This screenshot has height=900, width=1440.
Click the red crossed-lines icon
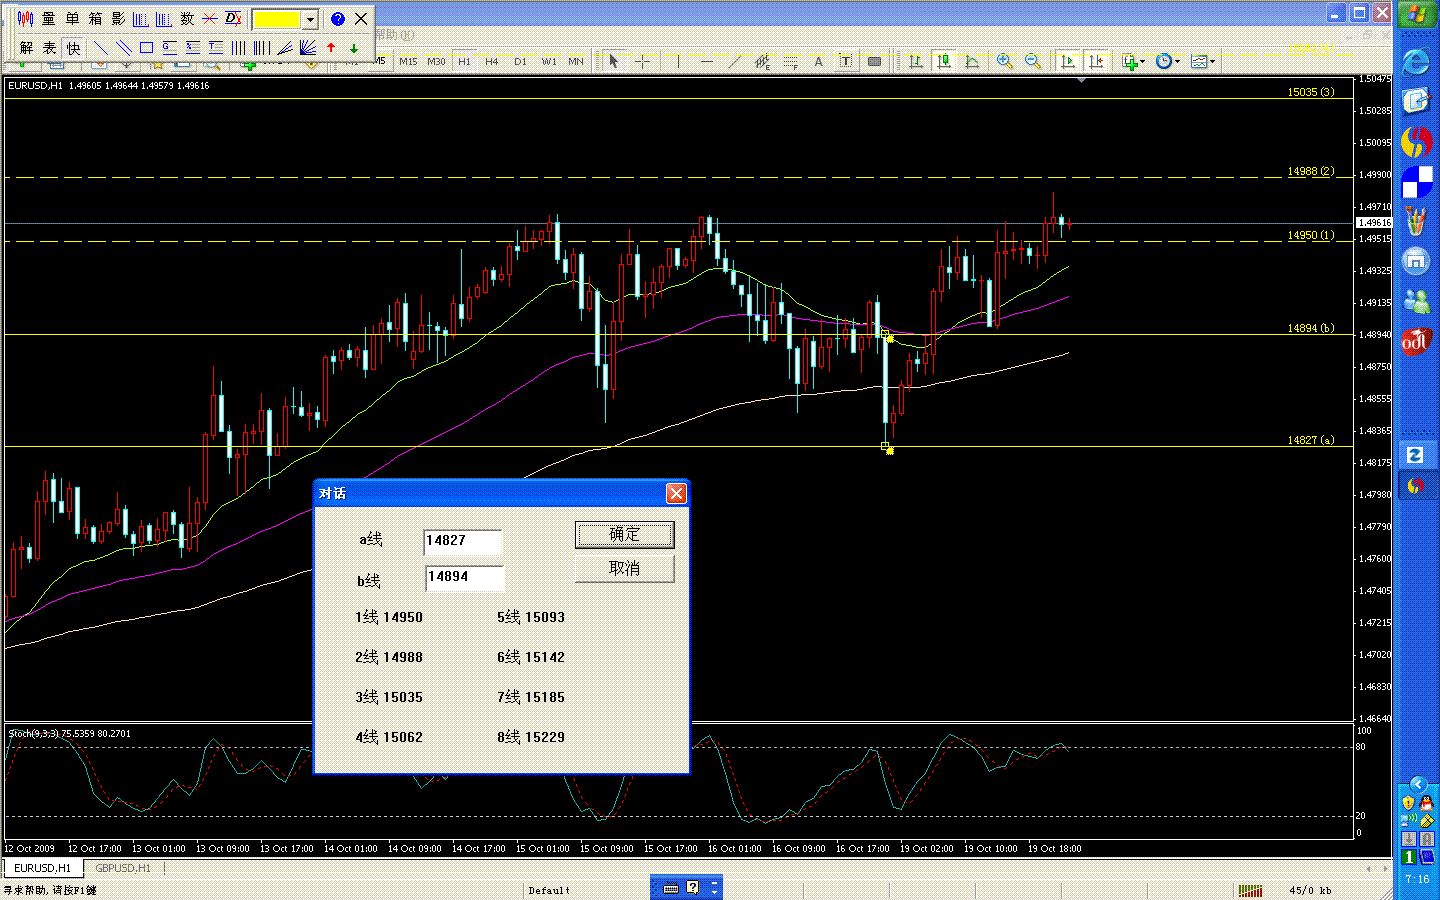point(210,19)
